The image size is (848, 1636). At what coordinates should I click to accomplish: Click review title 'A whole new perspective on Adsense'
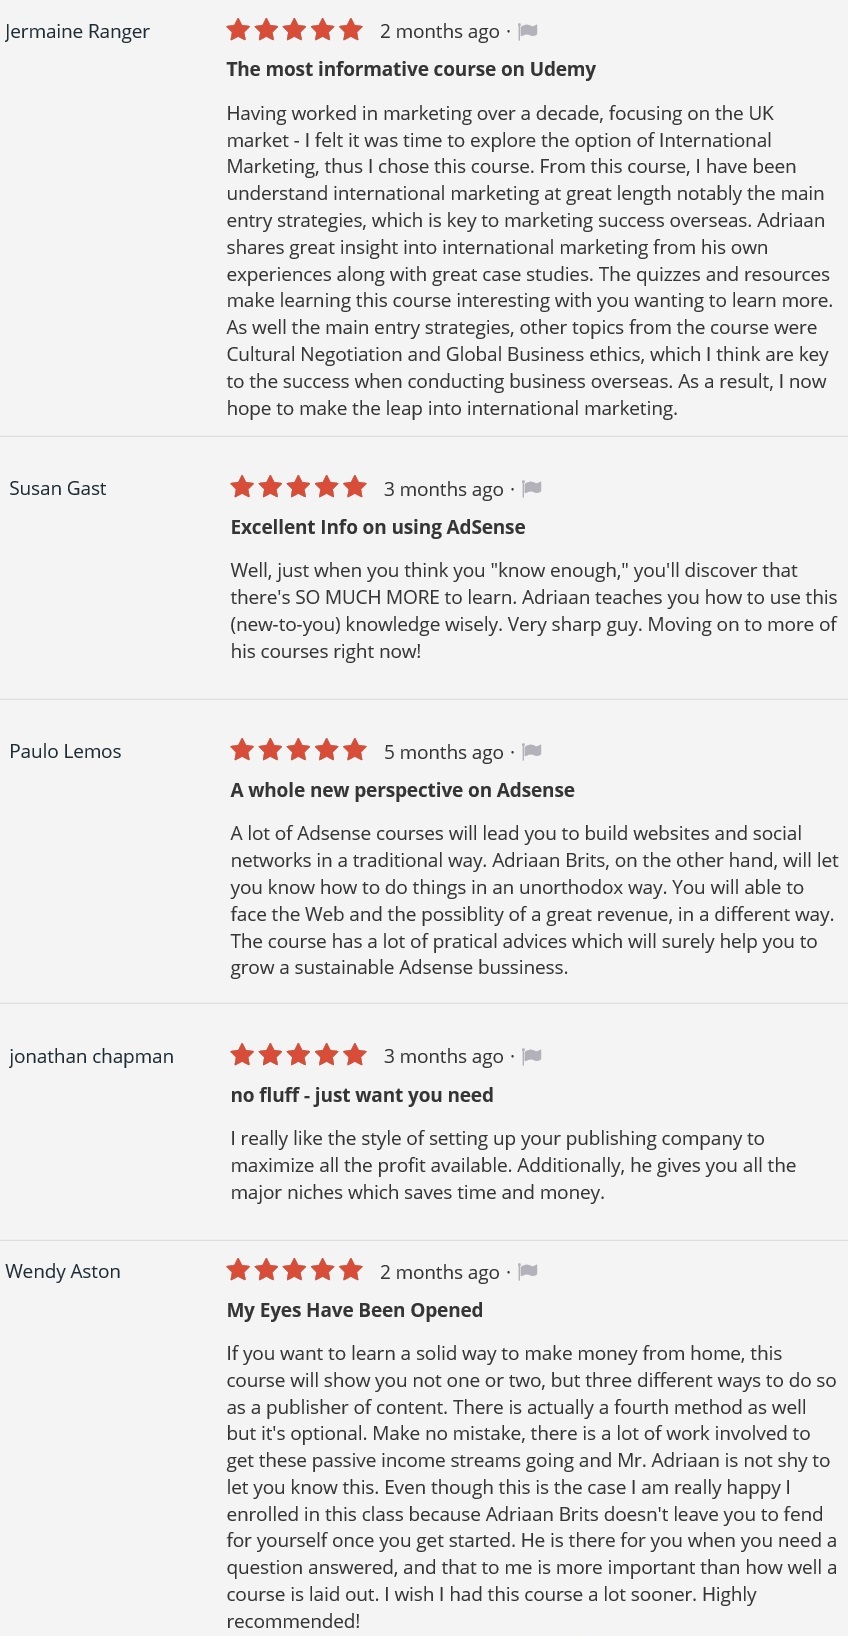point(402,790)
